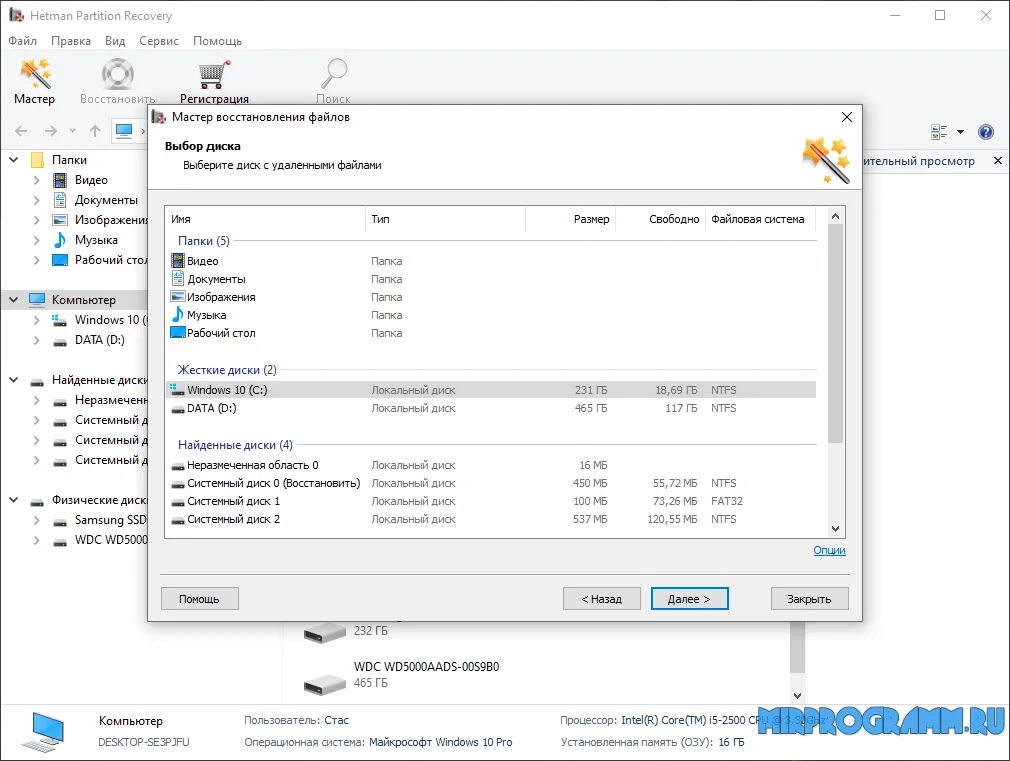Open the Правка menu
Image resolution: width=1010 pixels, height=761 pixels.
(x=71, y=41)
